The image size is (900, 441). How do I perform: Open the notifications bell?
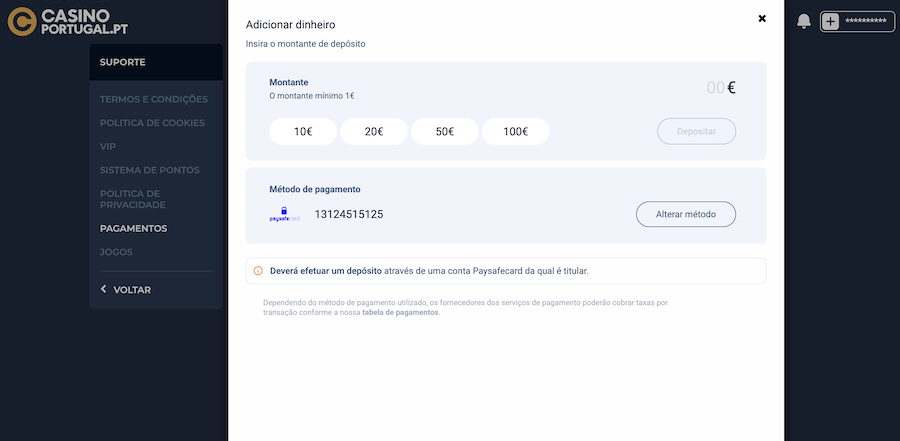[803, 21]
